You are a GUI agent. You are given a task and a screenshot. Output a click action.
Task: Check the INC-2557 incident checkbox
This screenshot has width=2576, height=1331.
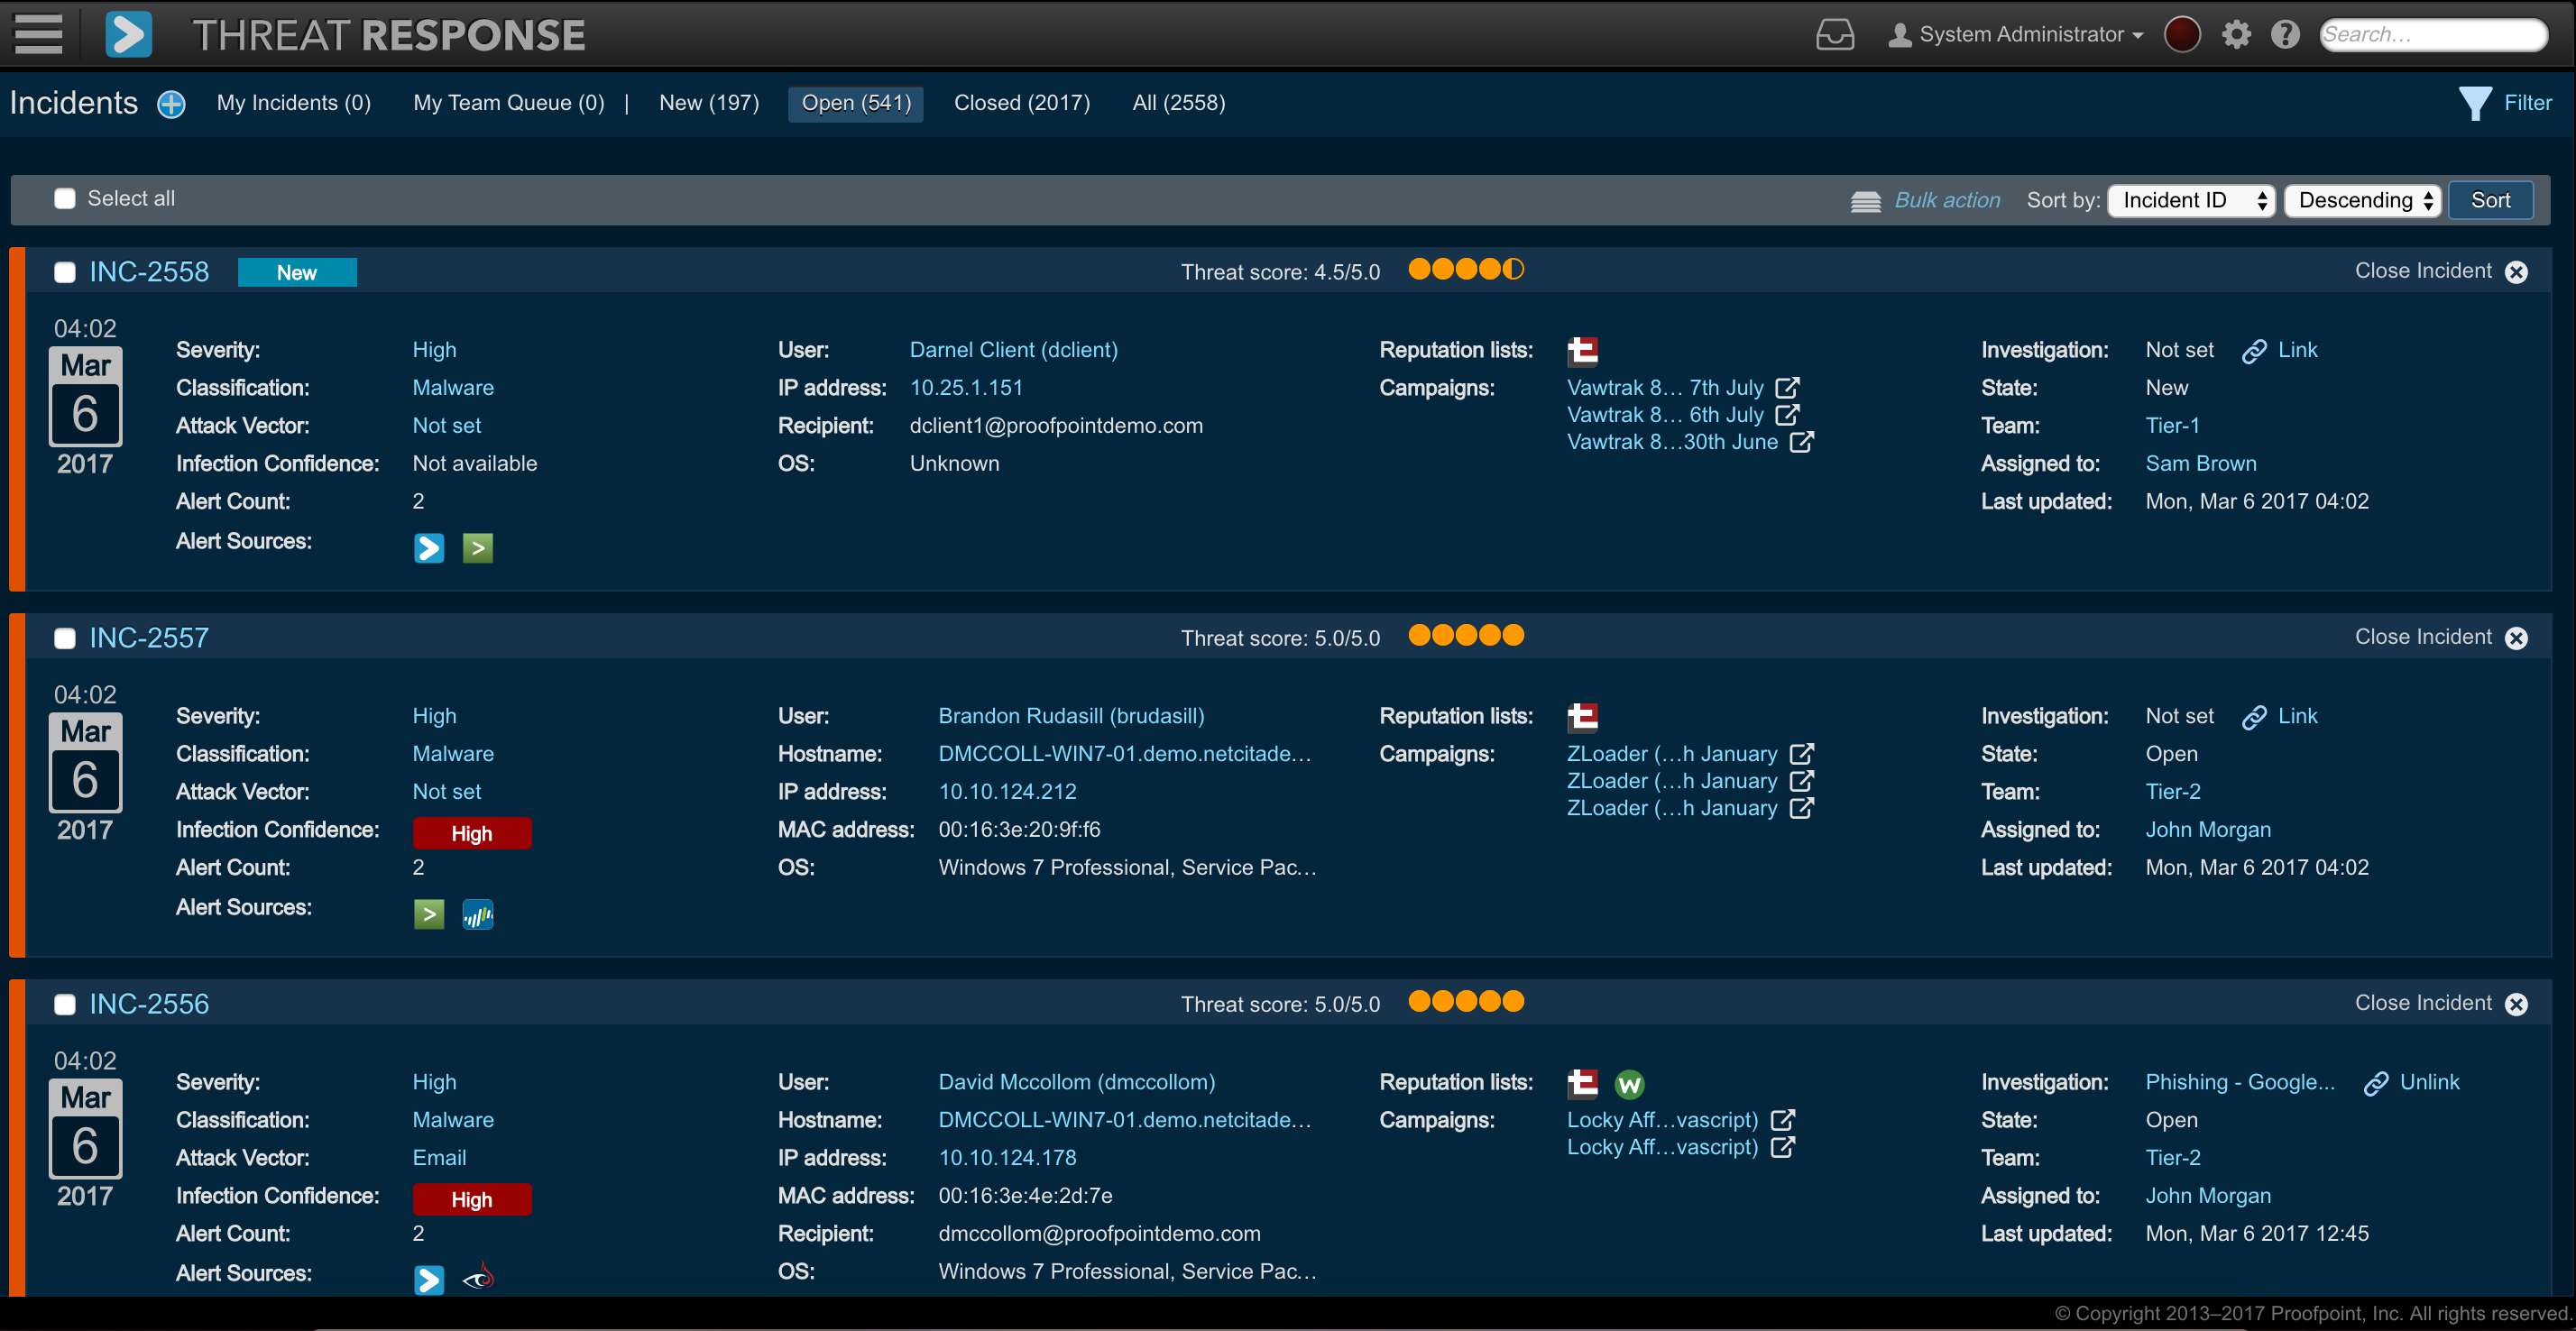(x=65, y=639)
